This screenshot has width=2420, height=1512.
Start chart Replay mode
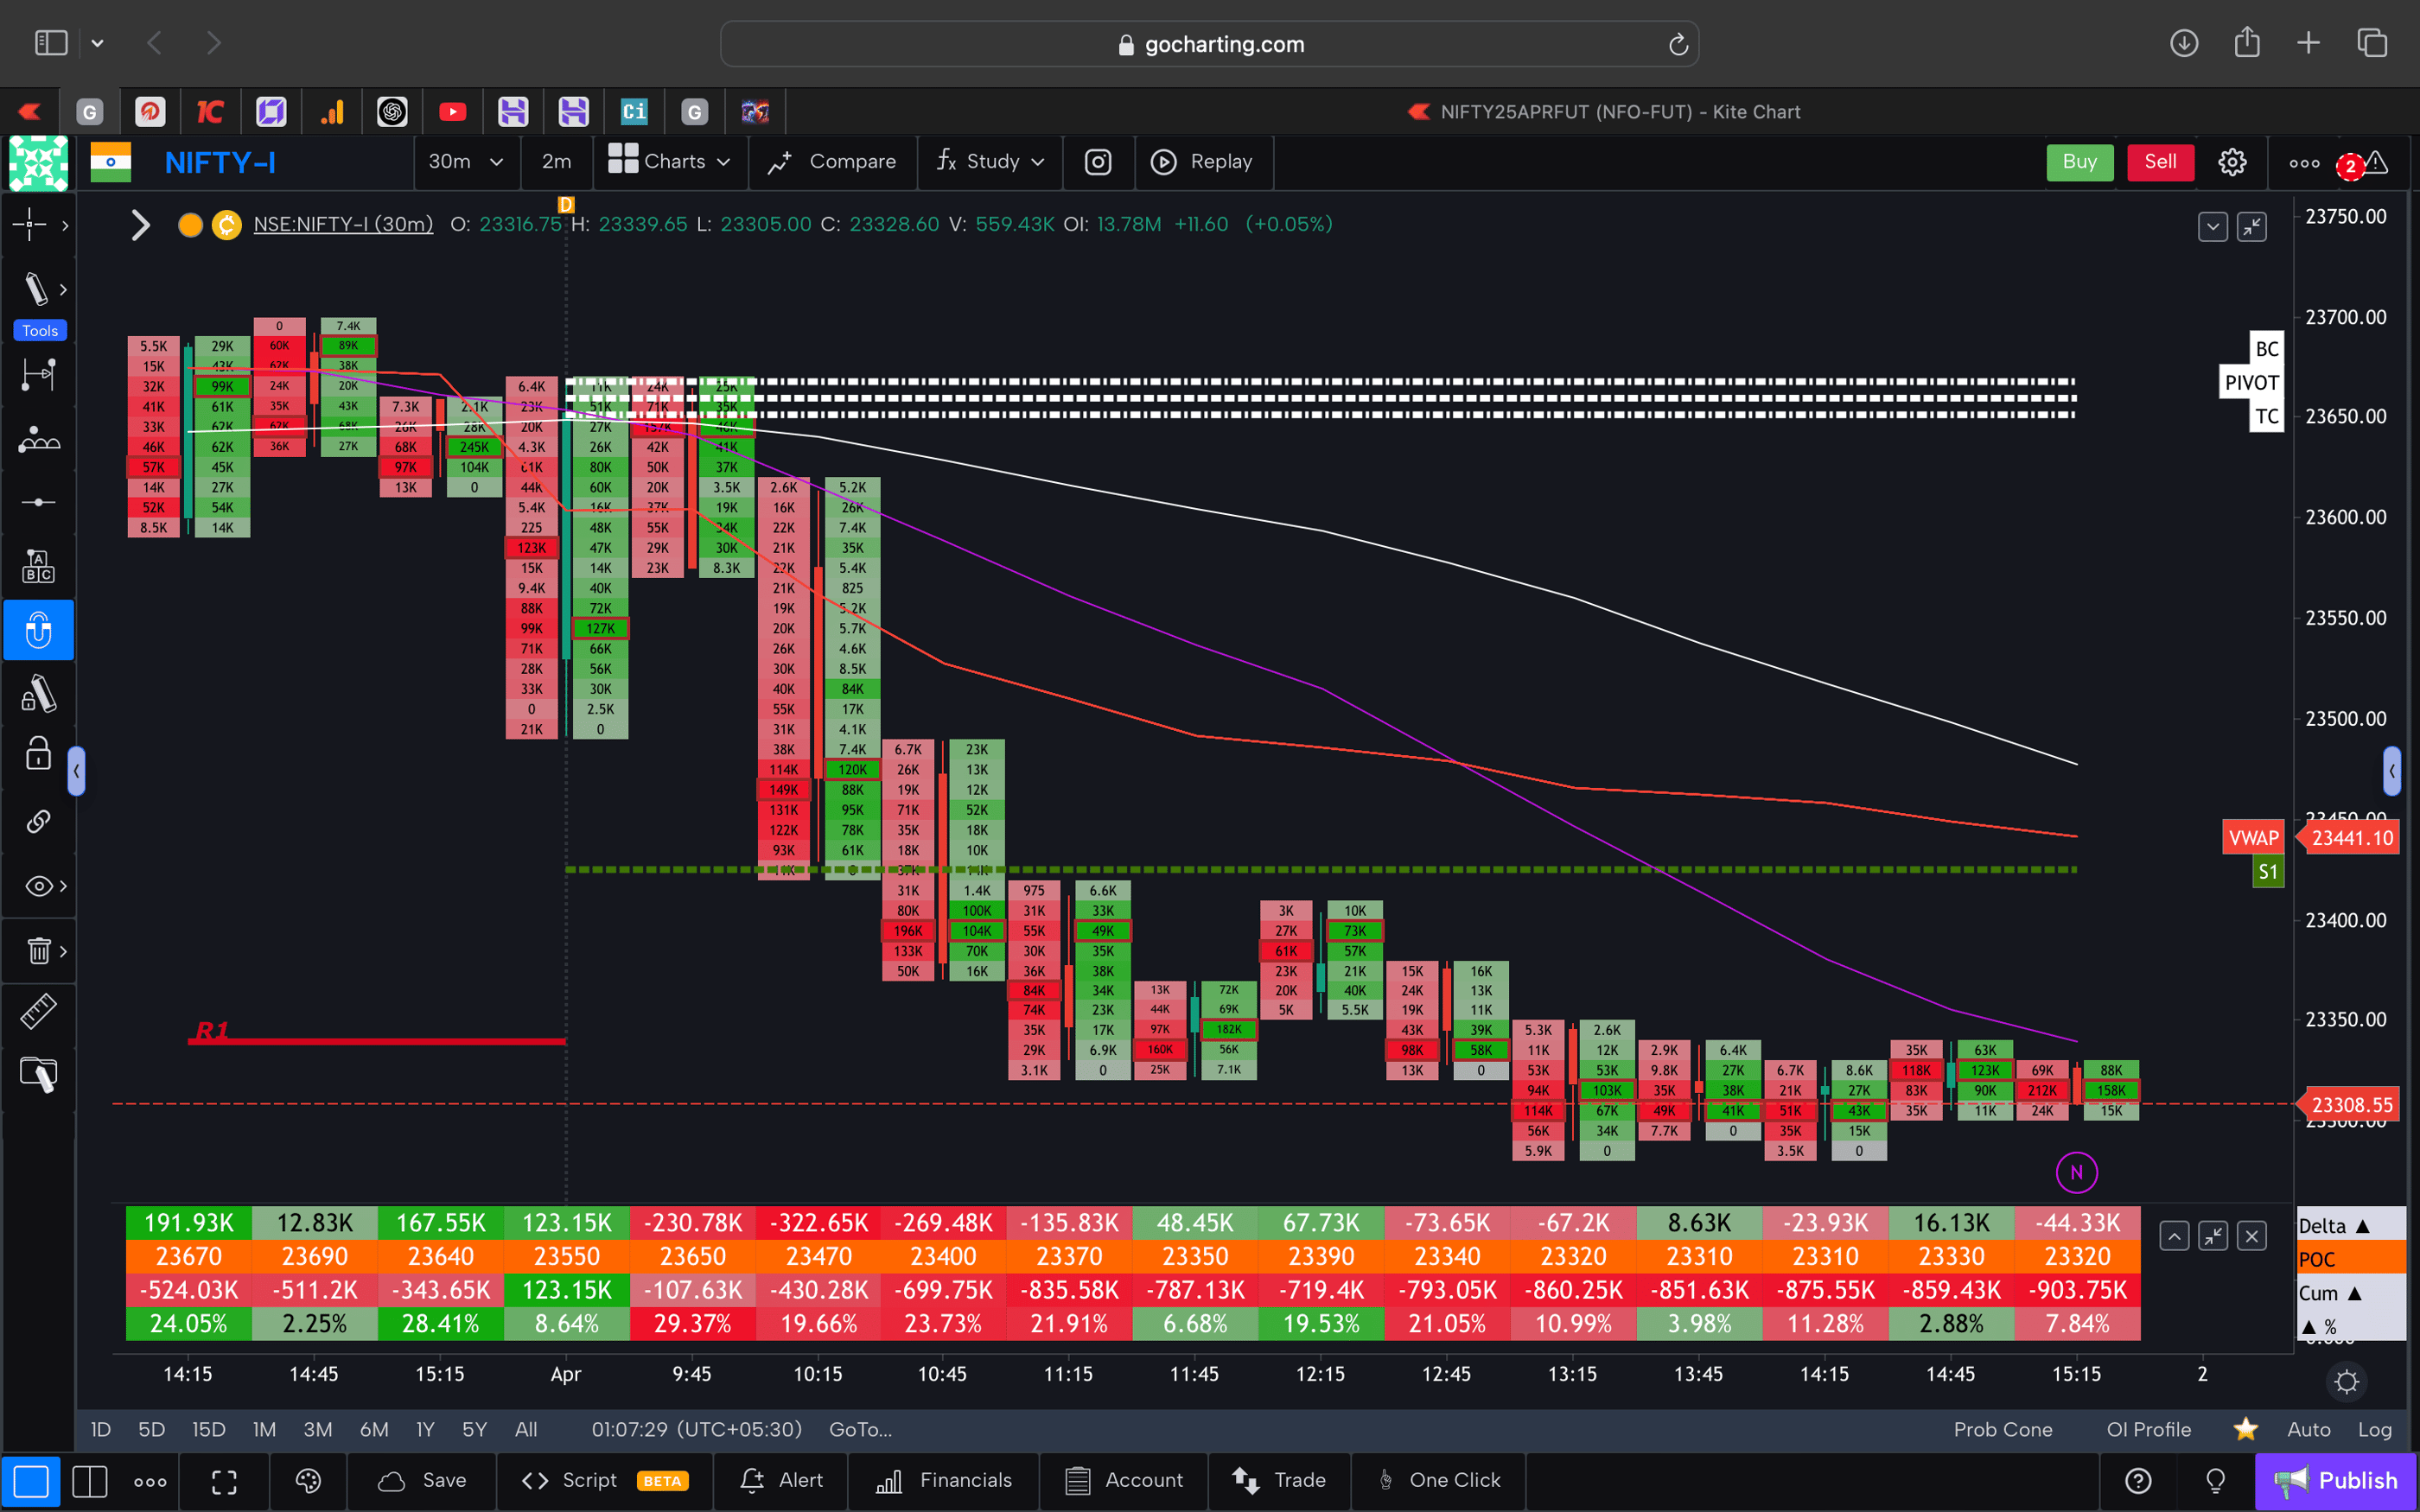point(1203,162)
